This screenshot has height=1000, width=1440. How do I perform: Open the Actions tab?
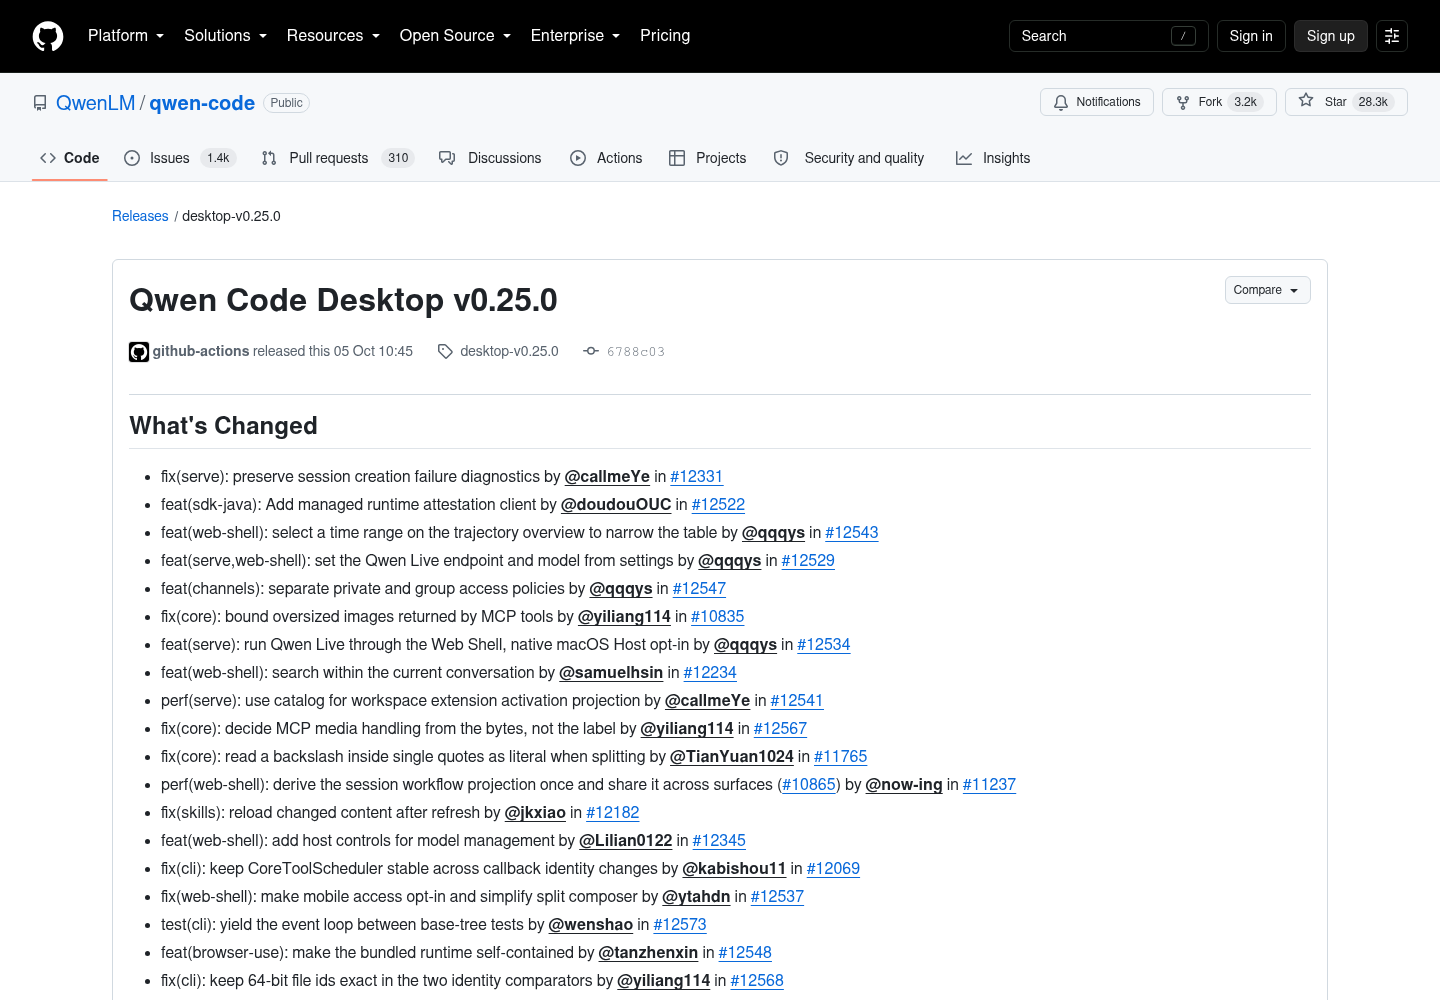[606, 158]
